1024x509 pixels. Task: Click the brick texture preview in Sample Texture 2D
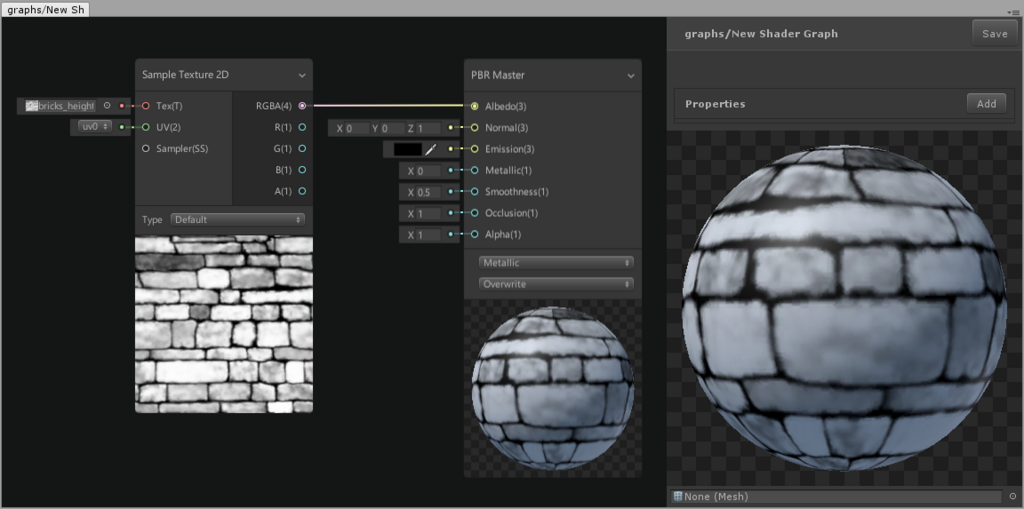(224, 324)
